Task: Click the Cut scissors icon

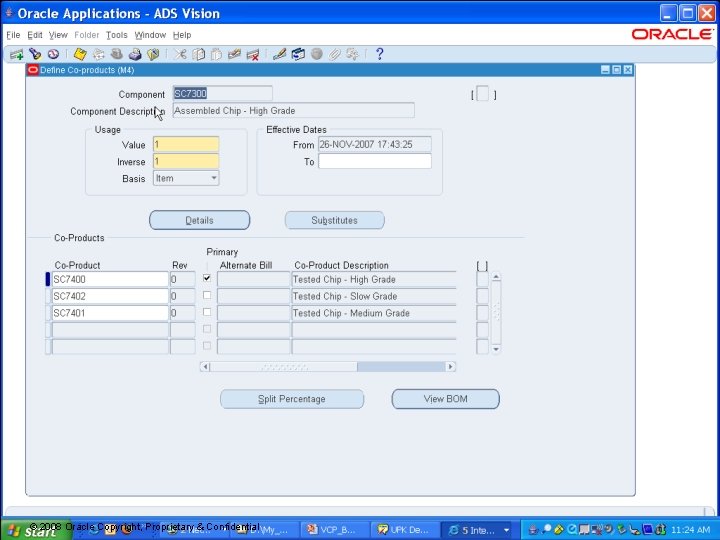Action: pyautogui.click(x=180, y=55)
